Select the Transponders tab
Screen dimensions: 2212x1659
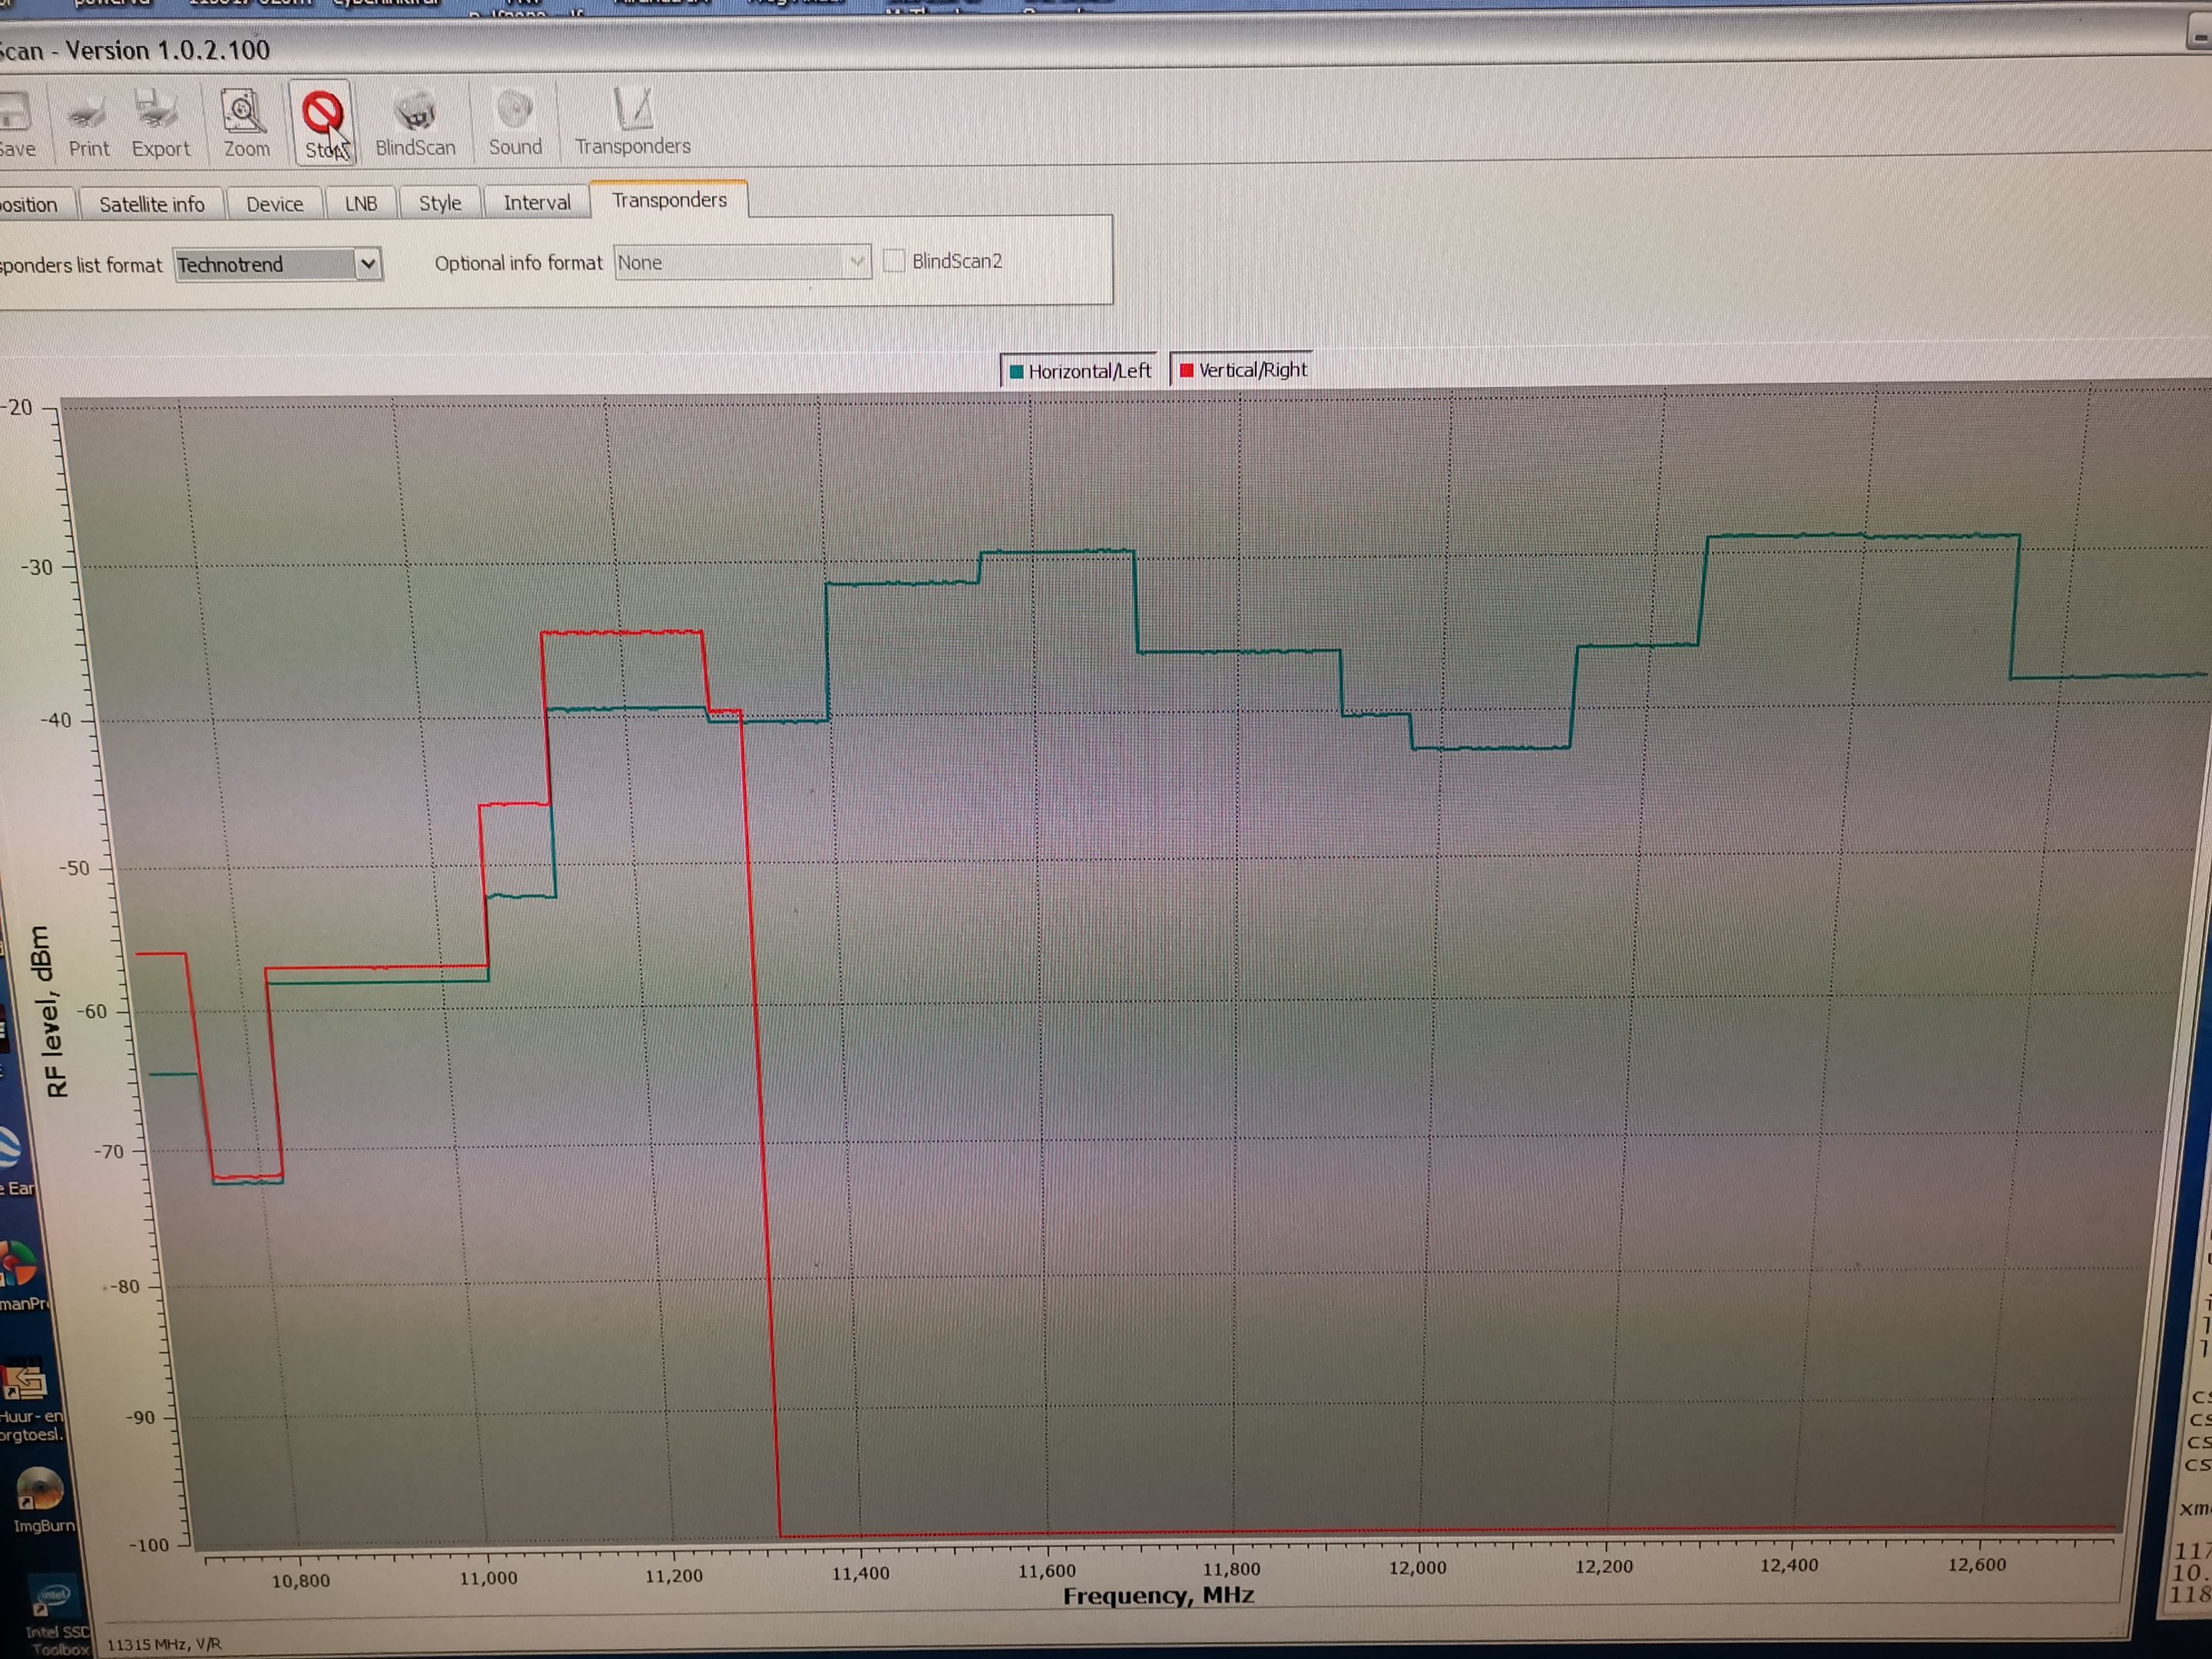pyautogui.click(x=669, y=200)
